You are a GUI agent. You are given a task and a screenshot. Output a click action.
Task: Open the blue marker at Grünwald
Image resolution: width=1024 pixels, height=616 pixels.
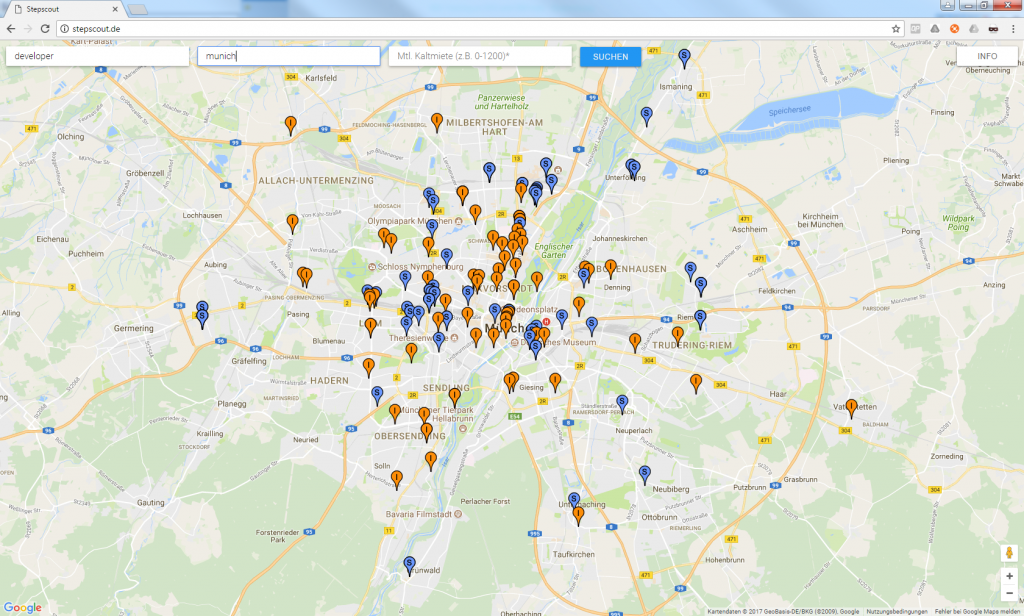409,566
